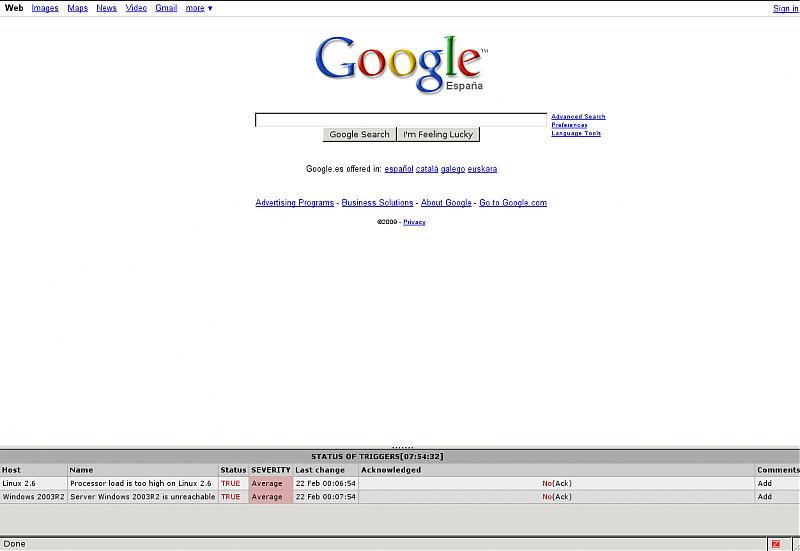
Task: Select the Windows 2003R2 host cell
Action: pyautogui.click(x=34, y=496)
